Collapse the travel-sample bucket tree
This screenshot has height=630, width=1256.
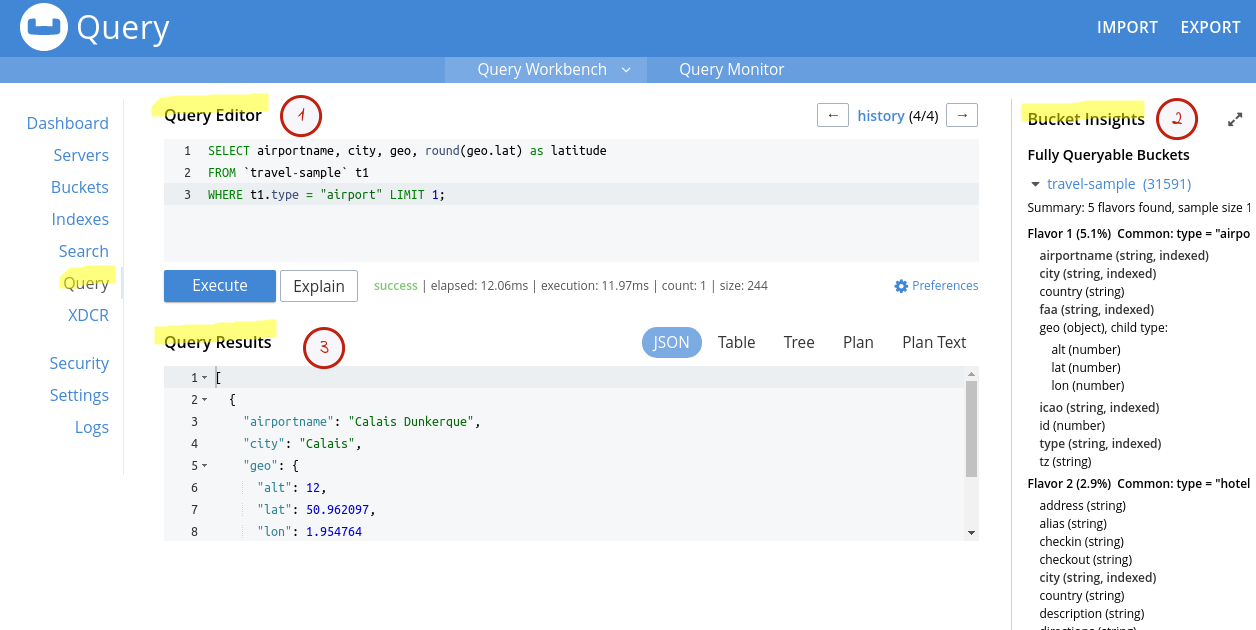tap(1035, 184)
